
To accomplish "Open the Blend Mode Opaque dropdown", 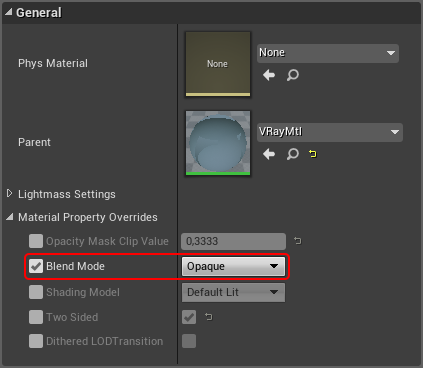I will click(x=233, y=266).
